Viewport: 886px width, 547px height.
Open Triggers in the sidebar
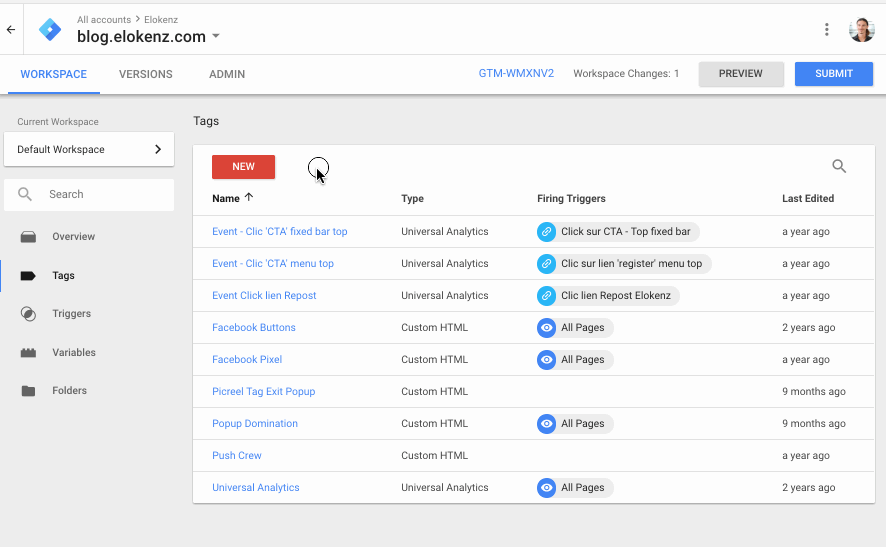(x=72, y=314)
